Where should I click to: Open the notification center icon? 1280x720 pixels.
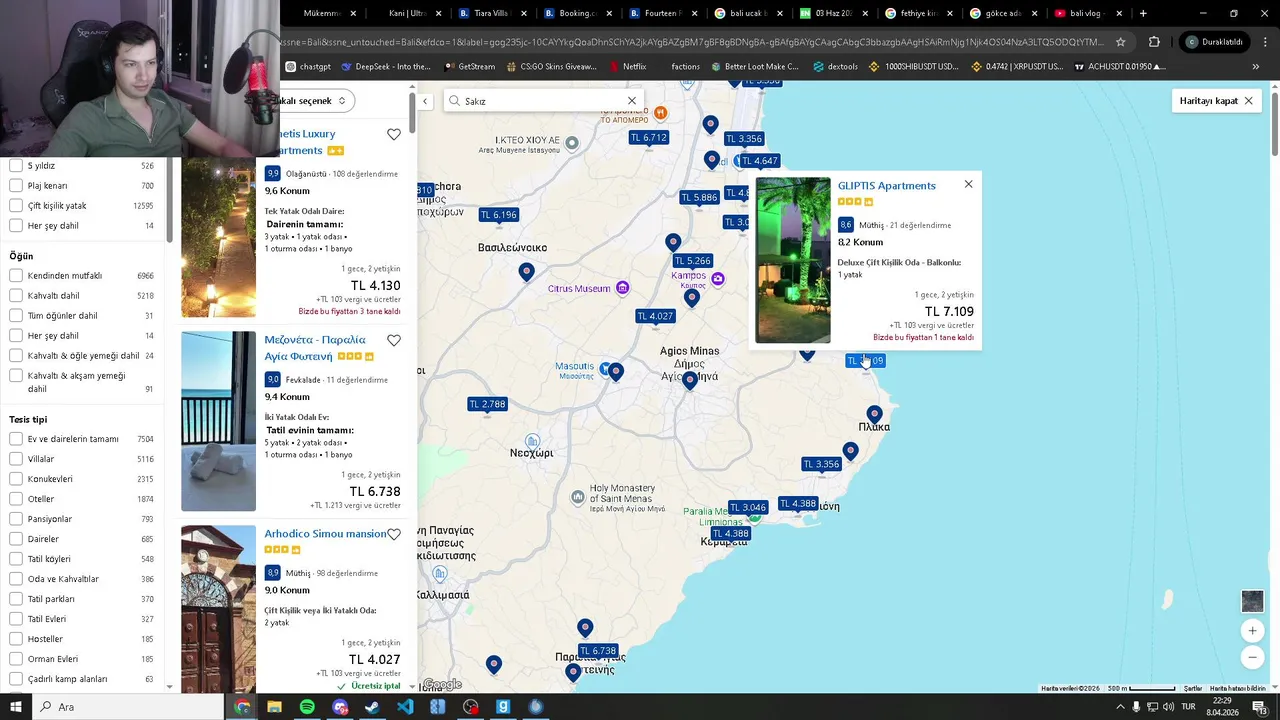point(1259,707)
